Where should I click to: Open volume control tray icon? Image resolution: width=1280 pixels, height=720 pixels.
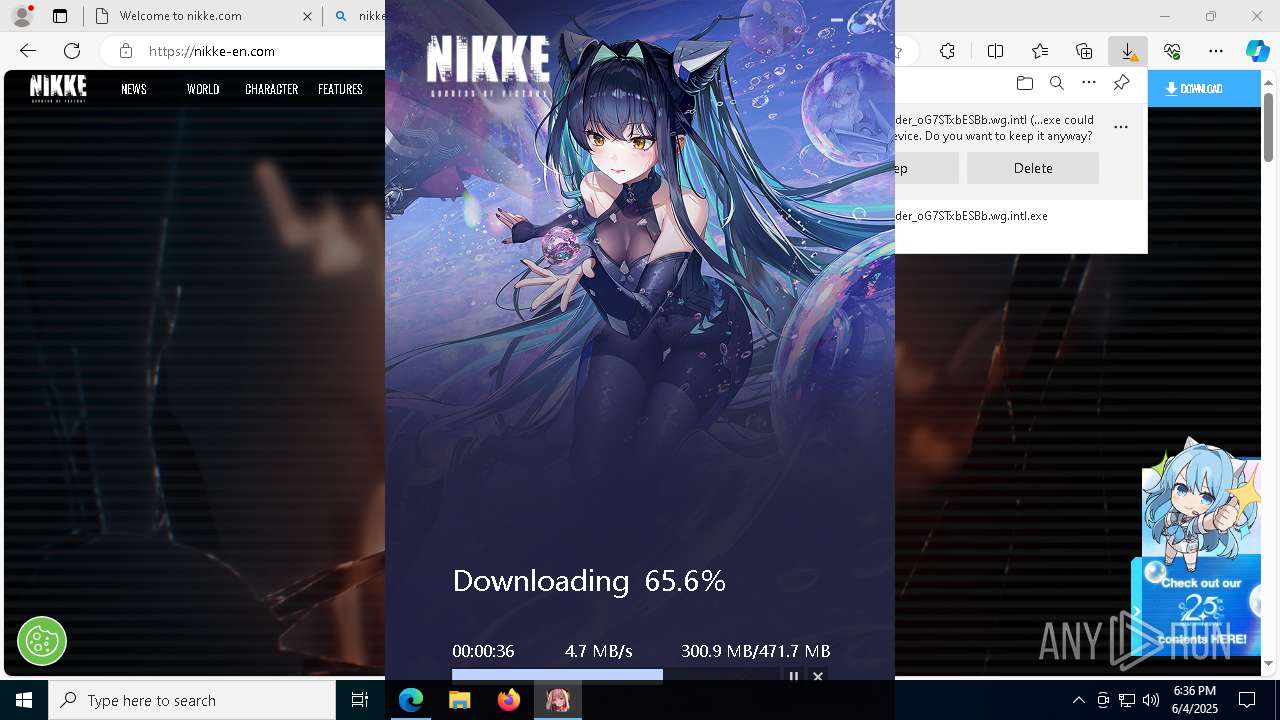pyautogui.click(x=1151, y=700)
